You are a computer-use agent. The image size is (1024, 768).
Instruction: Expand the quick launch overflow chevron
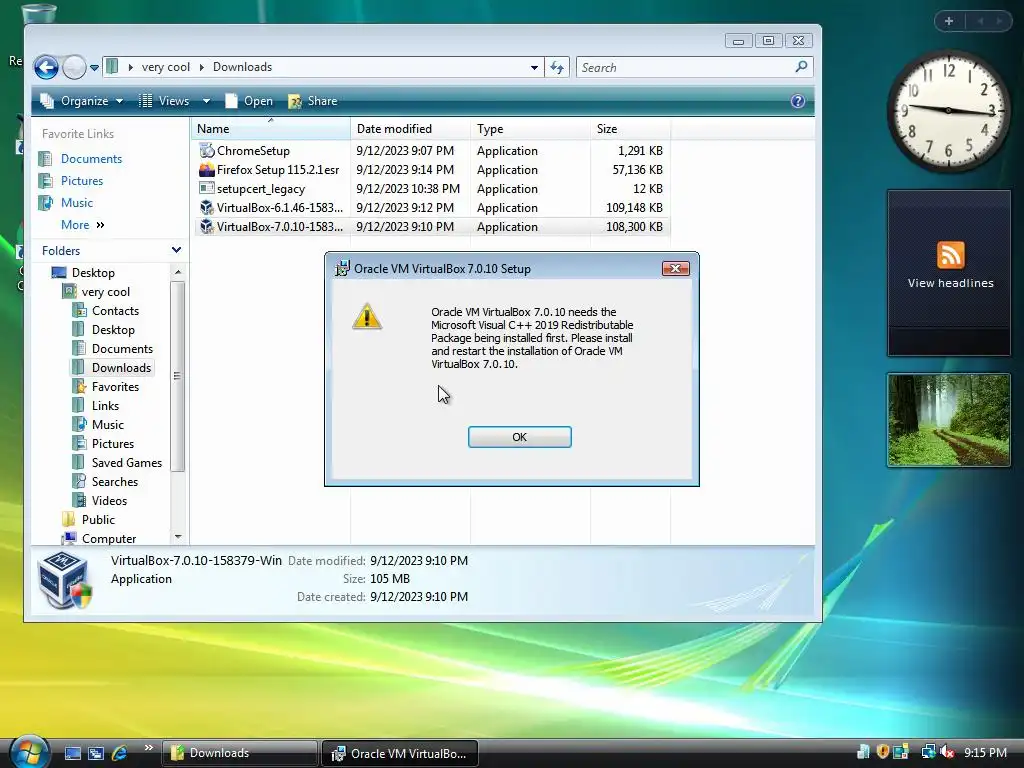click(x=148, y=748)
